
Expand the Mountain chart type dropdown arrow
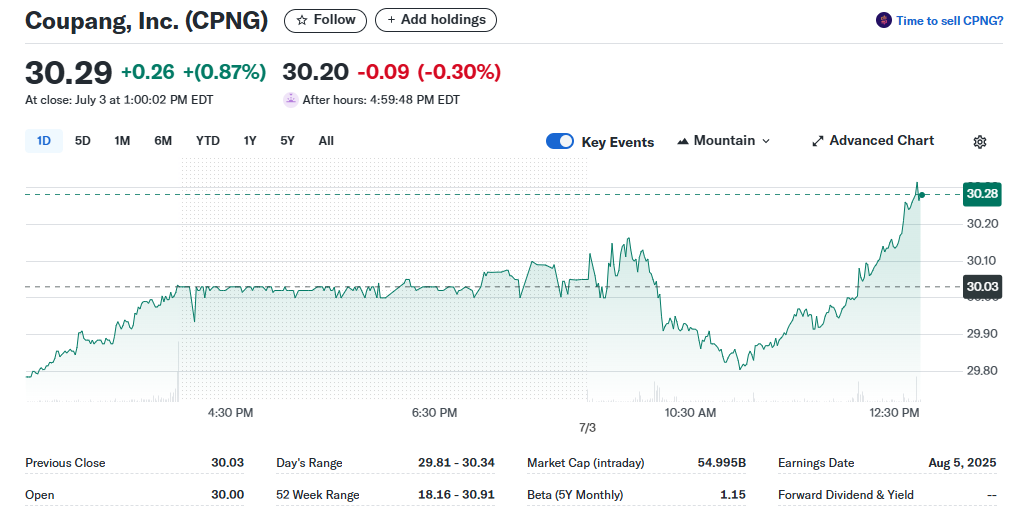tap(766, 141)
